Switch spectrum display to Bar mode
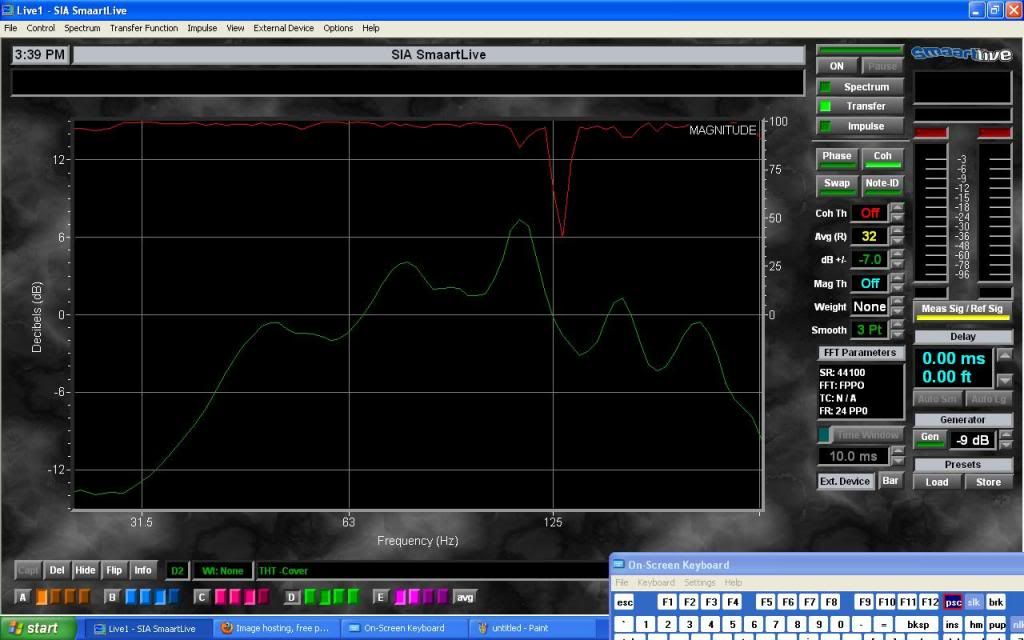Image resolution: width=1024 pixels, height=640 pixels. [891, 480]
